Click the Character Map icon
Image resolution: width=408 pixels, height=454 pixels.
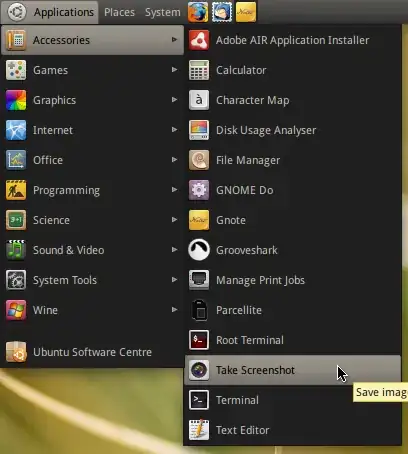199,100
